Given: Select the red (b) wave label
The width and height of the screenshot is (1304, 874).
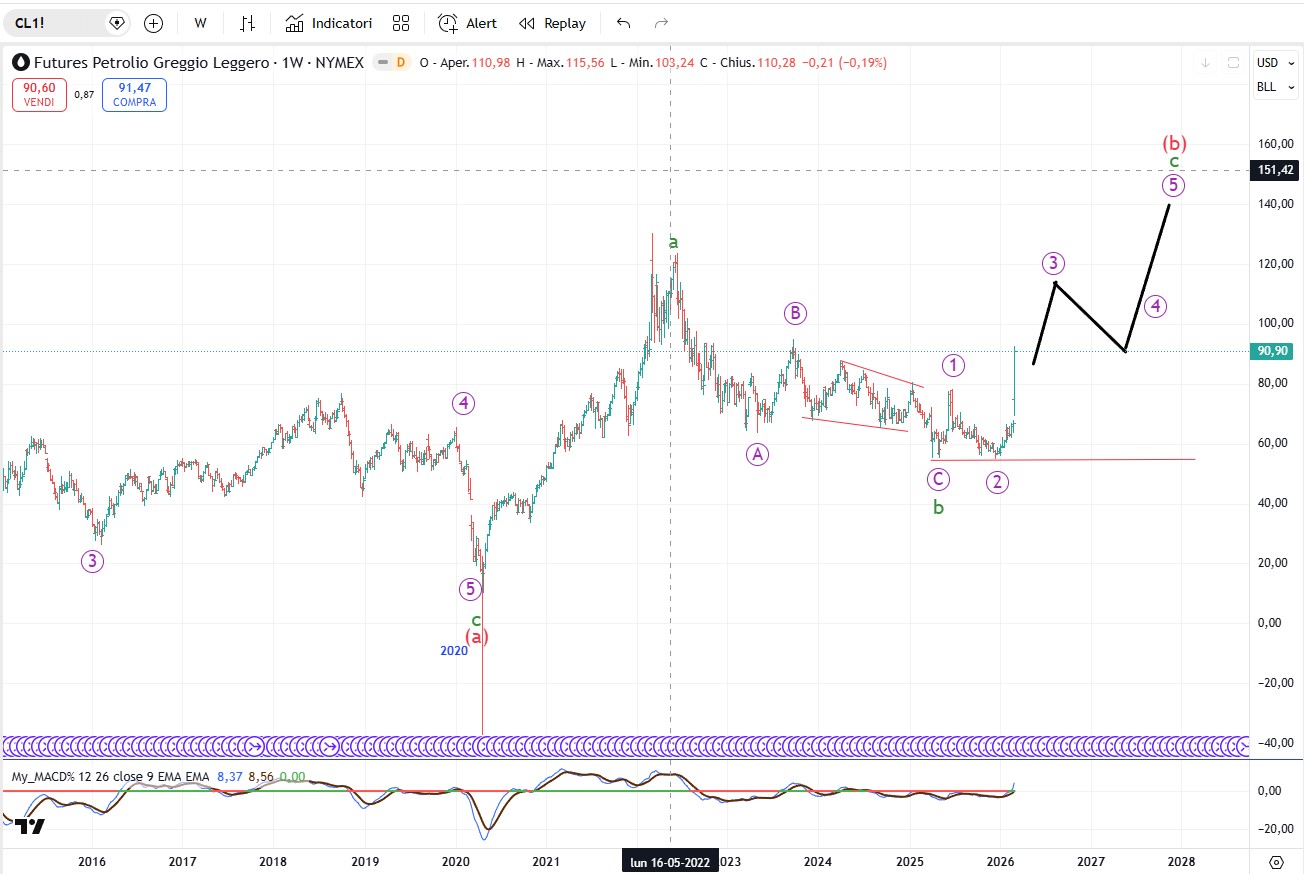Looking at the screenshot, I should tap(1174, 143).
